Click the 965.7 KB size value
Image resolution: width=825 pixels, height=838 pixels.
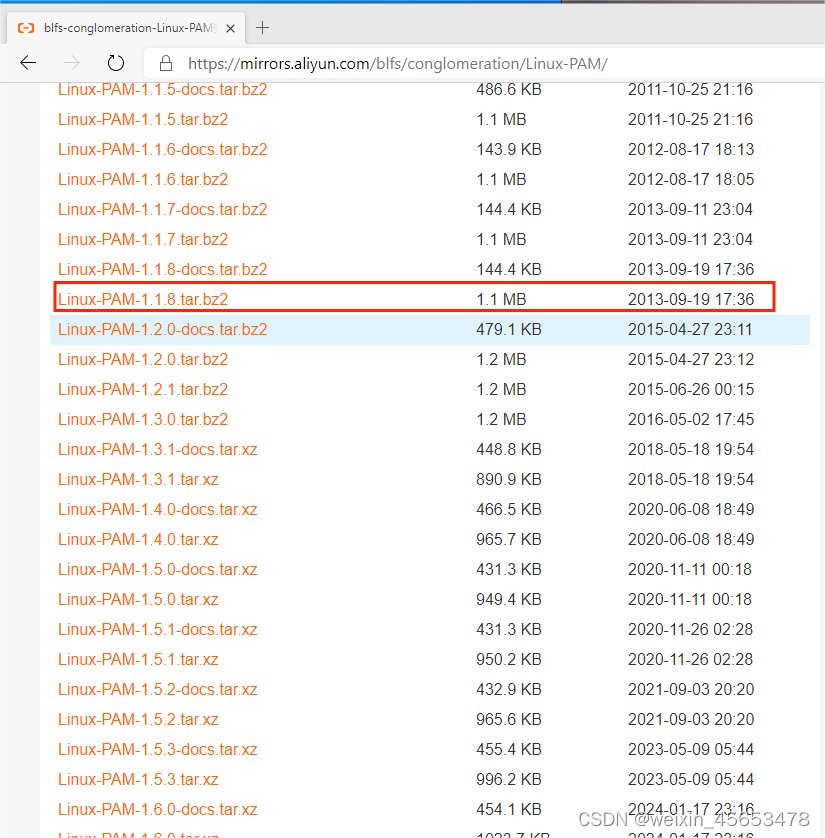pyautogui.click(x=509, y=539)
